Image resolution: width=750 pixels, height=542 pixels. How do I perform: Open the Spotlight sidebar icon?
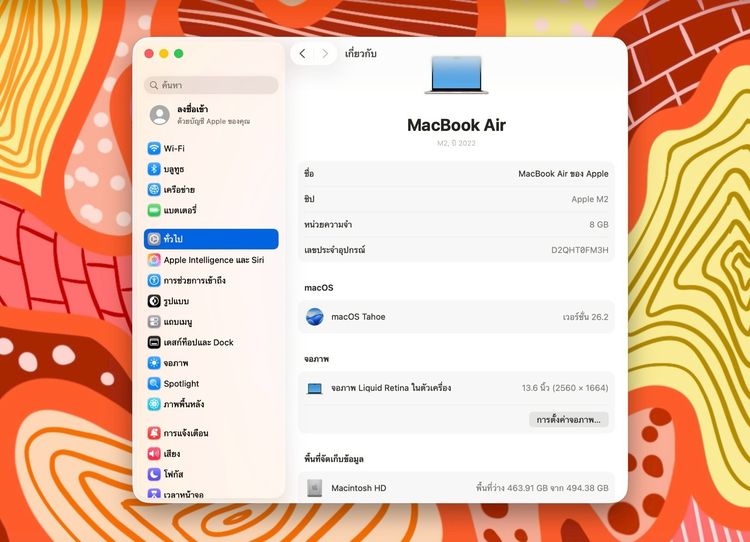point(154,383)
